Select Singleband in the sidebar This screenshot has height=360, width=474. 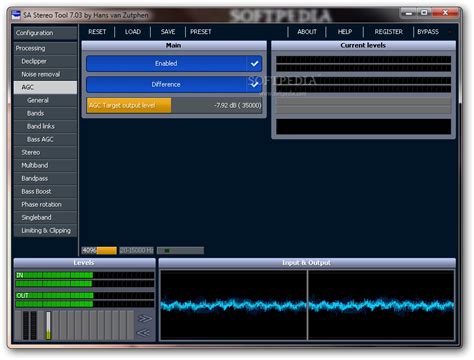[x=45, y=217]
